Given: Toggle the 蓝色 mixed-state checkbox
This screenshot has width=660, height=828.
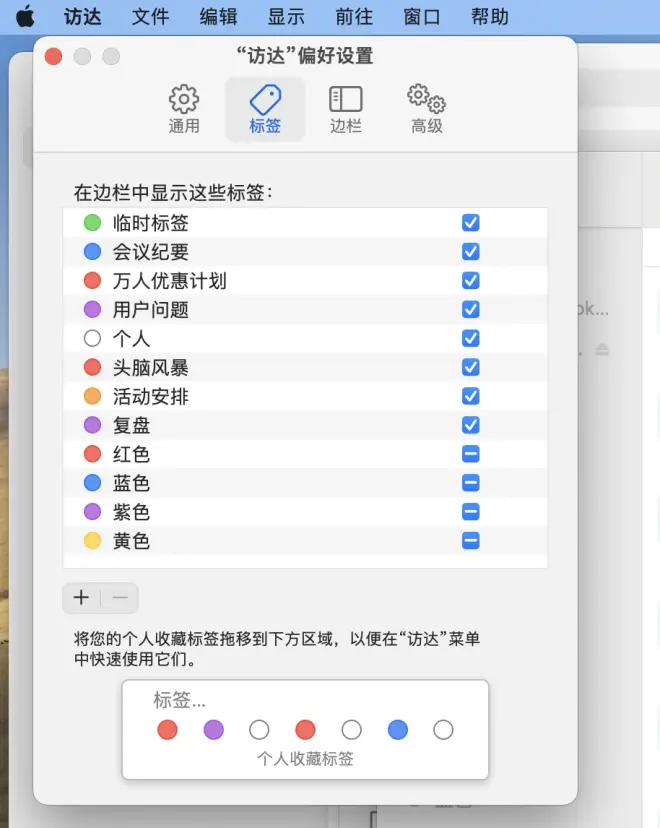Looking at the screenshot, I should click(x=470, y=483).
